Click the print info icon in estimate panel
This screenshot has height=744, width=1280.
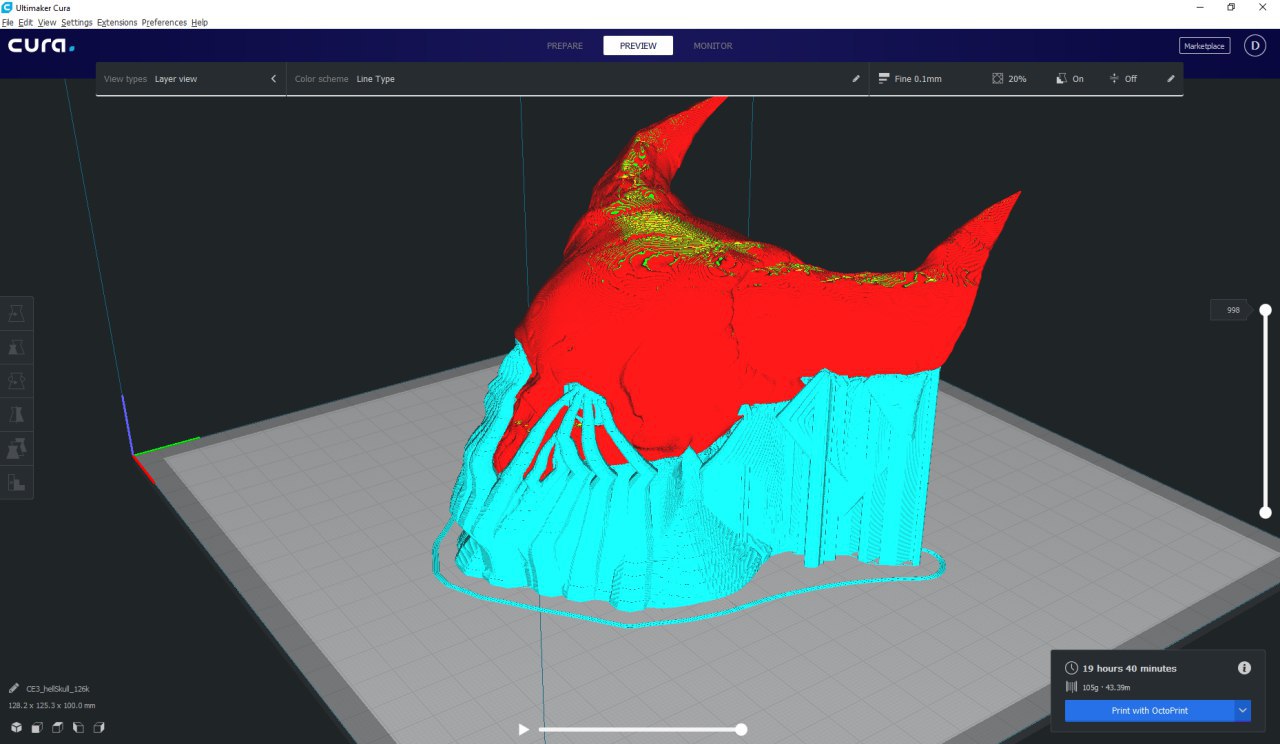click(x=1244, y=668)
